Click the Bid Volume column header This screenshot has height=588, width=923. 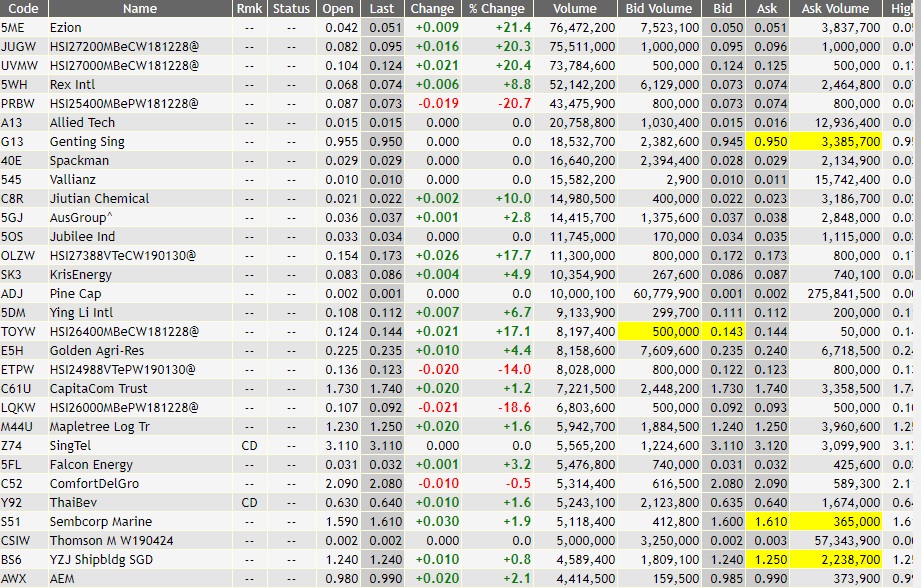tap(659, 8)
